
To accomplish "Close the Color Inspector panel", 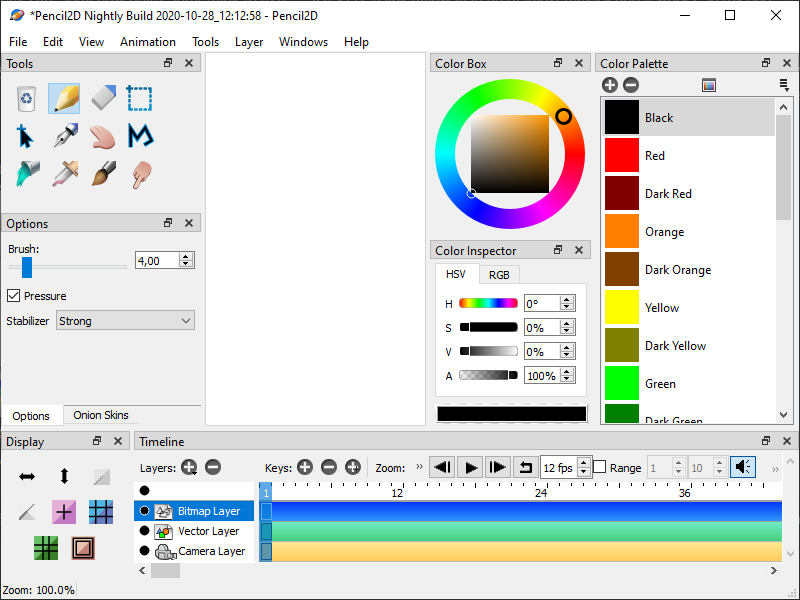I will [x=579, y=249].
